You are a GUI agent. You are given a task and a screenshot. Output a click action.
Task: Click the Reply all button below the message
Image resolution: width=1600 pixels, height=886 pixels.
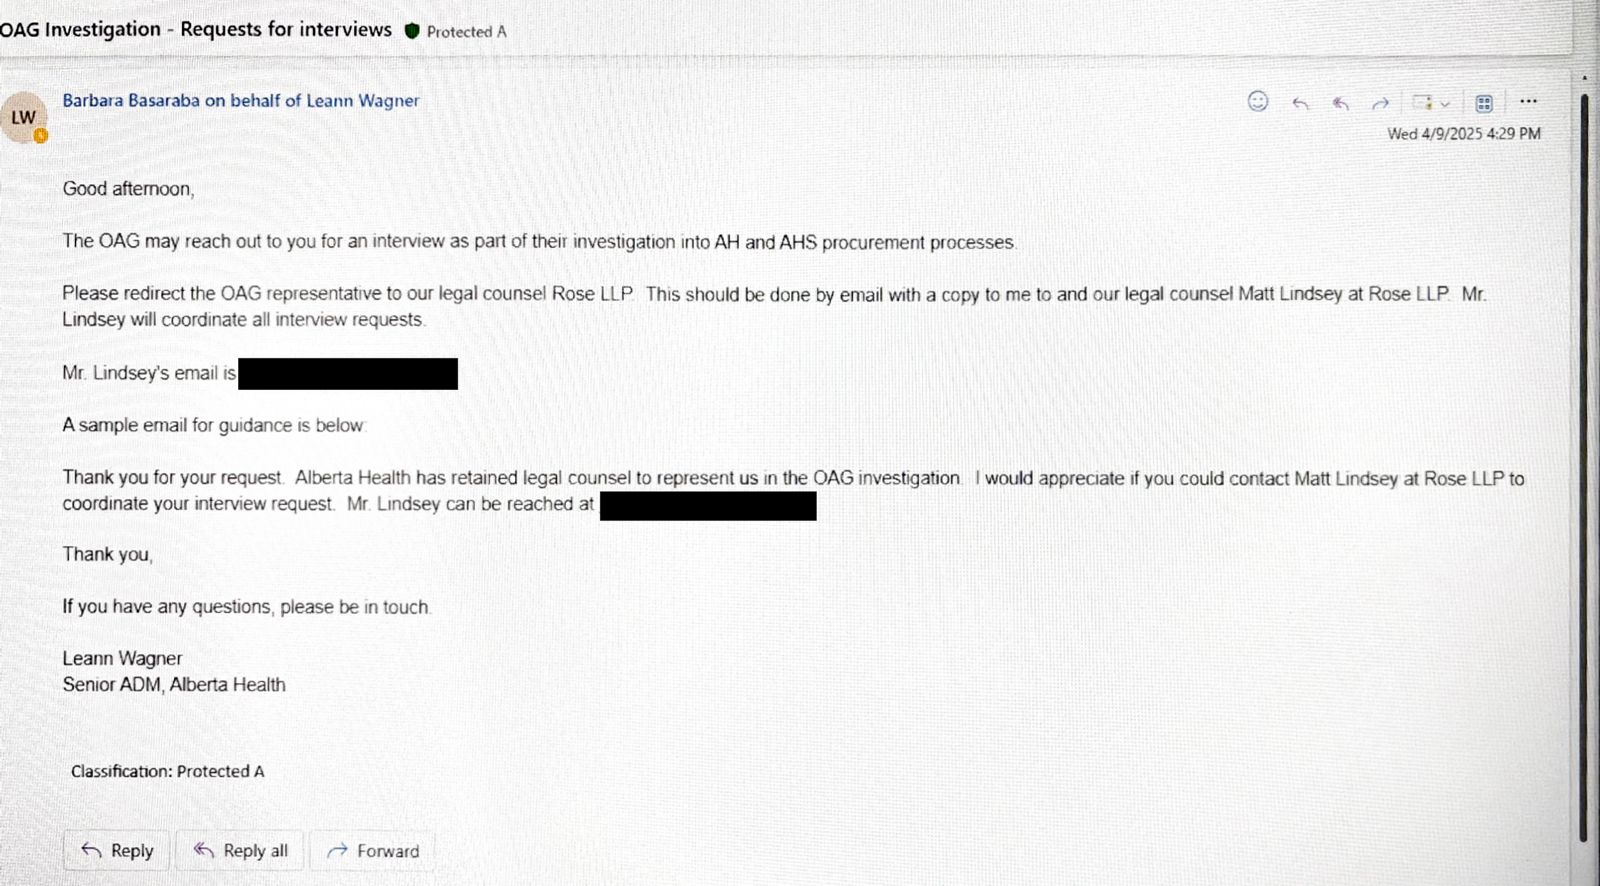241,851
